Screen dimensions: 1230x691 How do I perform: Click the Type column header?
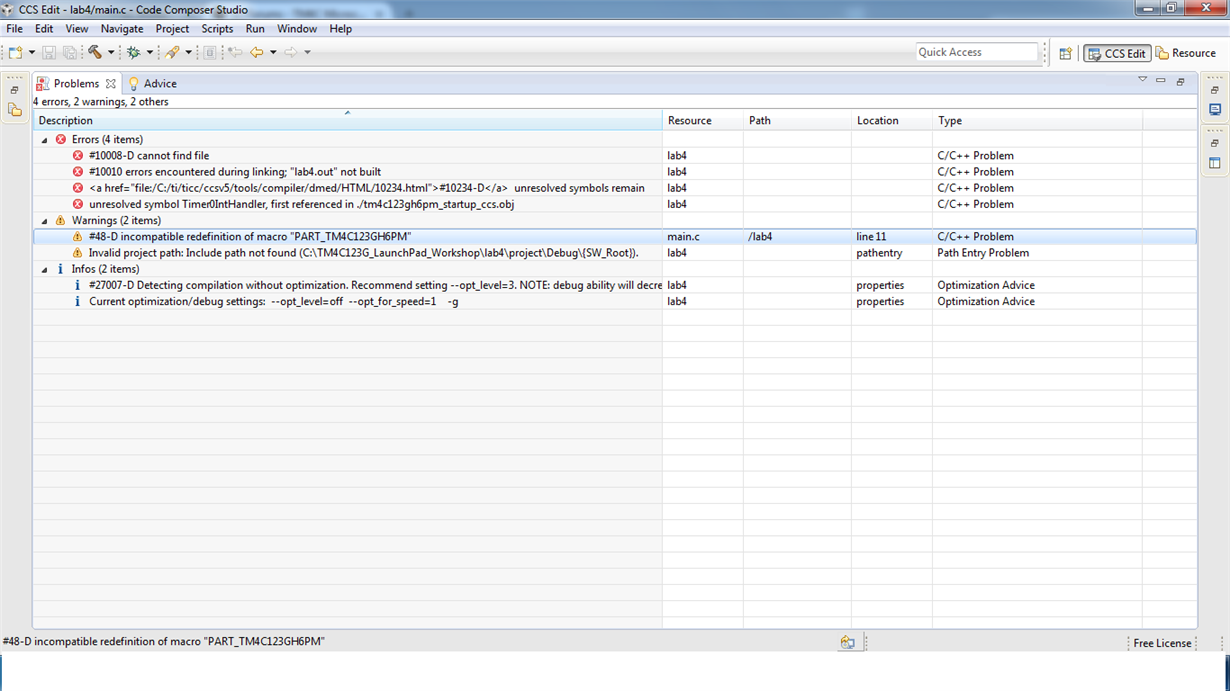tap(1037, 121)
